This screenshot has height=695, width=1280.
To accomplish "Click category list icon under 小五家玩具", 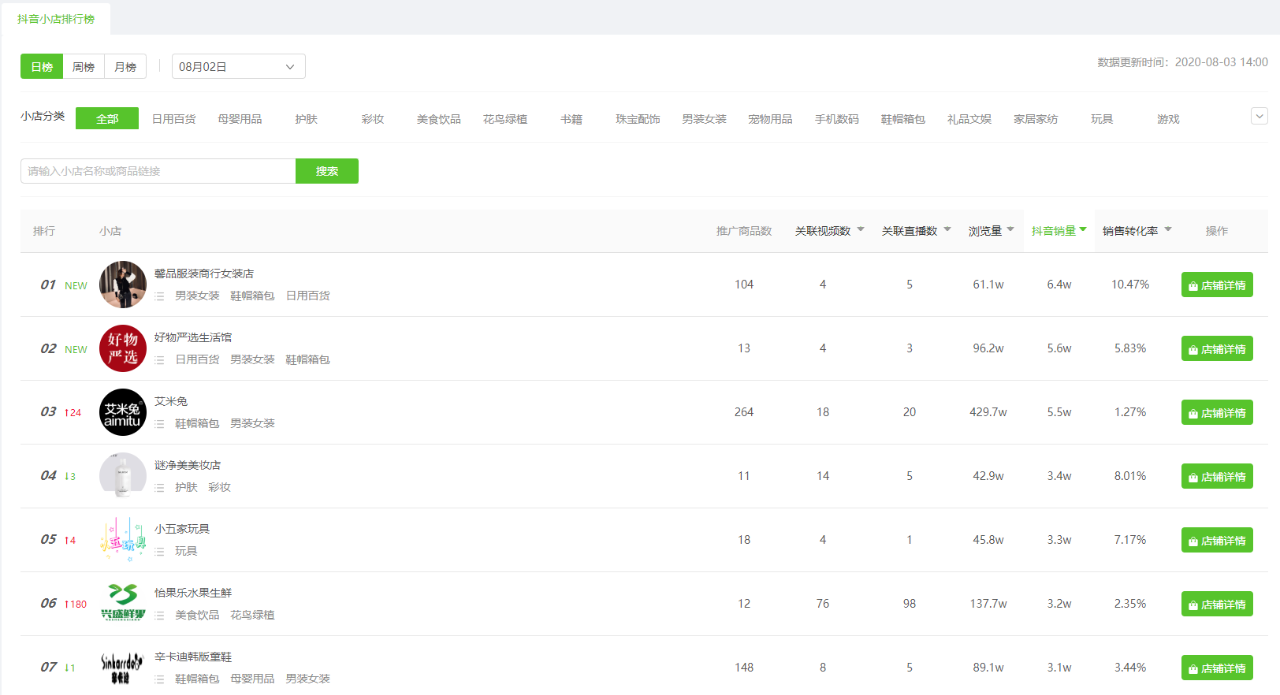I will [x=160, y=552].
